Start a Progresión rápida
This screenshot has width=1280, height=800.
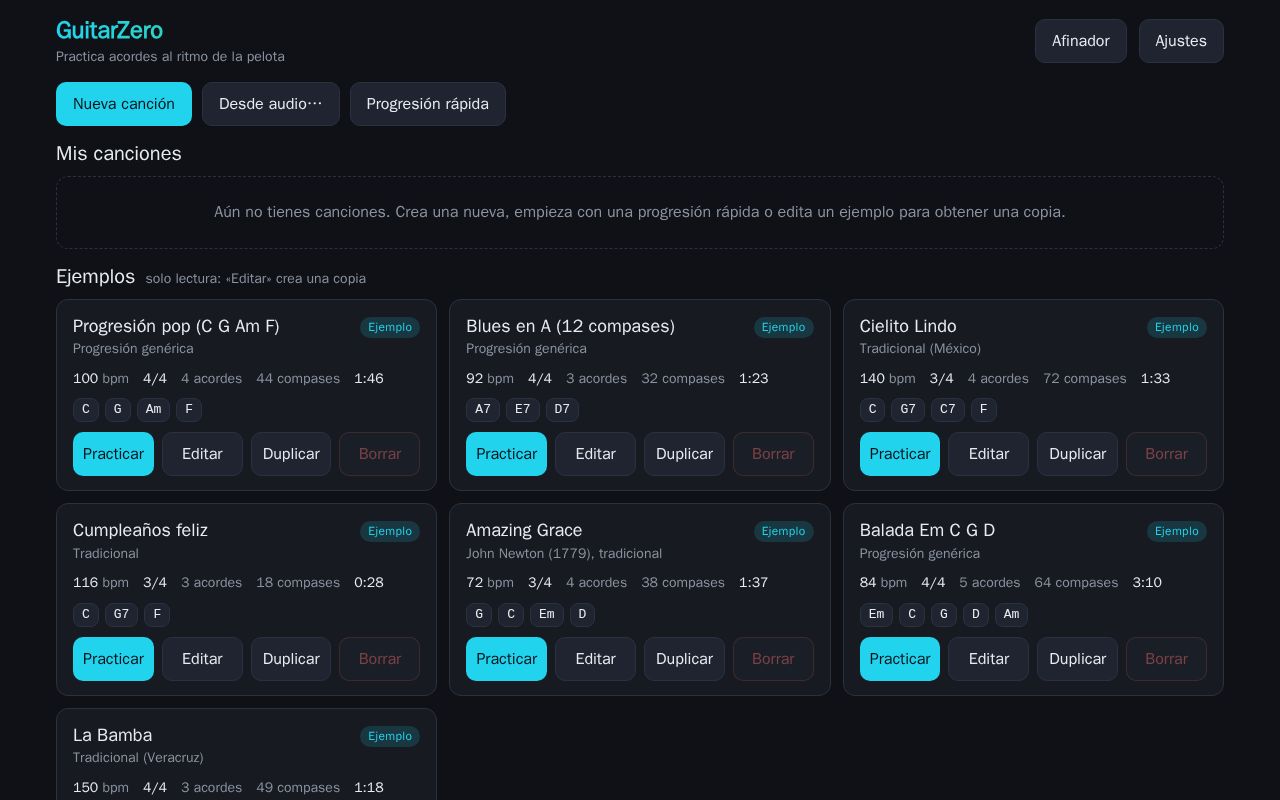(x=428, y=104)
